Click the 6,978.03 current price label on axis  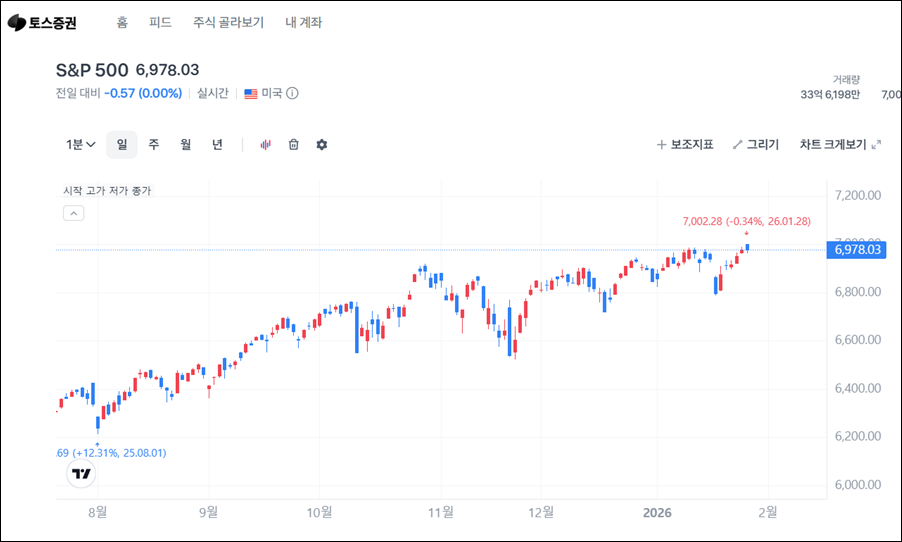[x=857, y=250]
